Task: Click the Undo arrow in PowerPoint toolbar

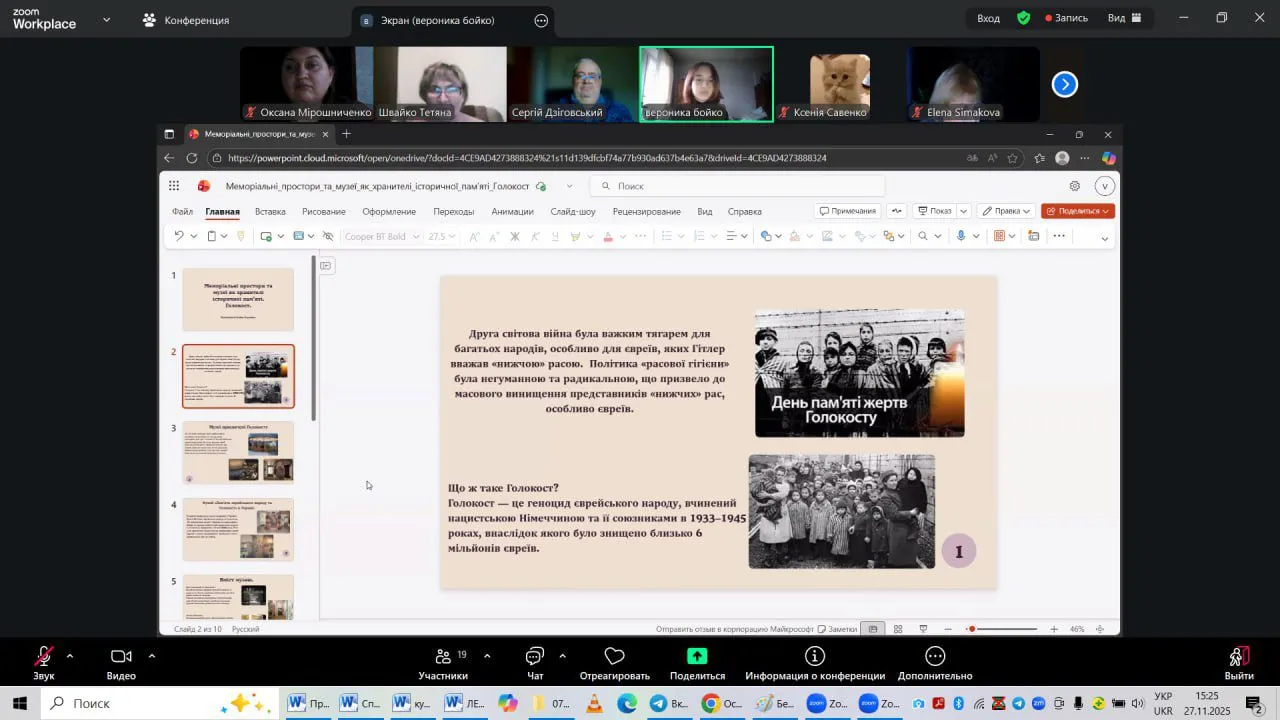Action: click(178, 237)
